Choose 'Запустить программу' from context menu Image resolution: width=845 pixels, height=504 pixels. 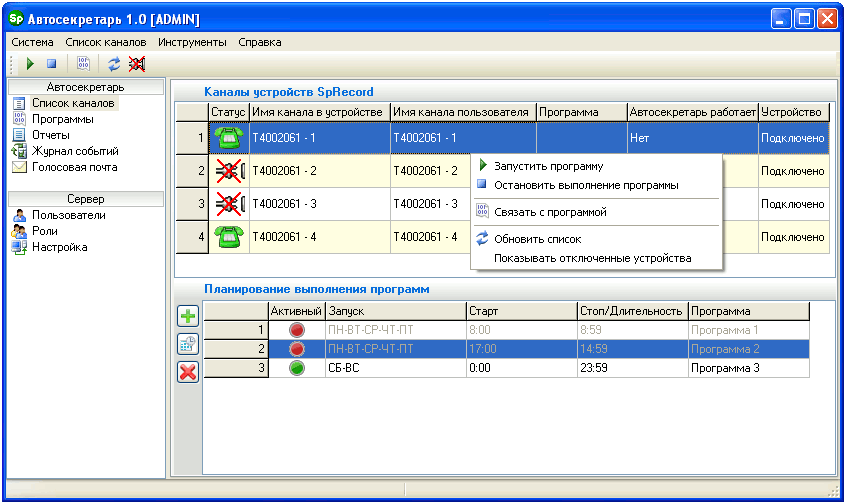(548, 166)
